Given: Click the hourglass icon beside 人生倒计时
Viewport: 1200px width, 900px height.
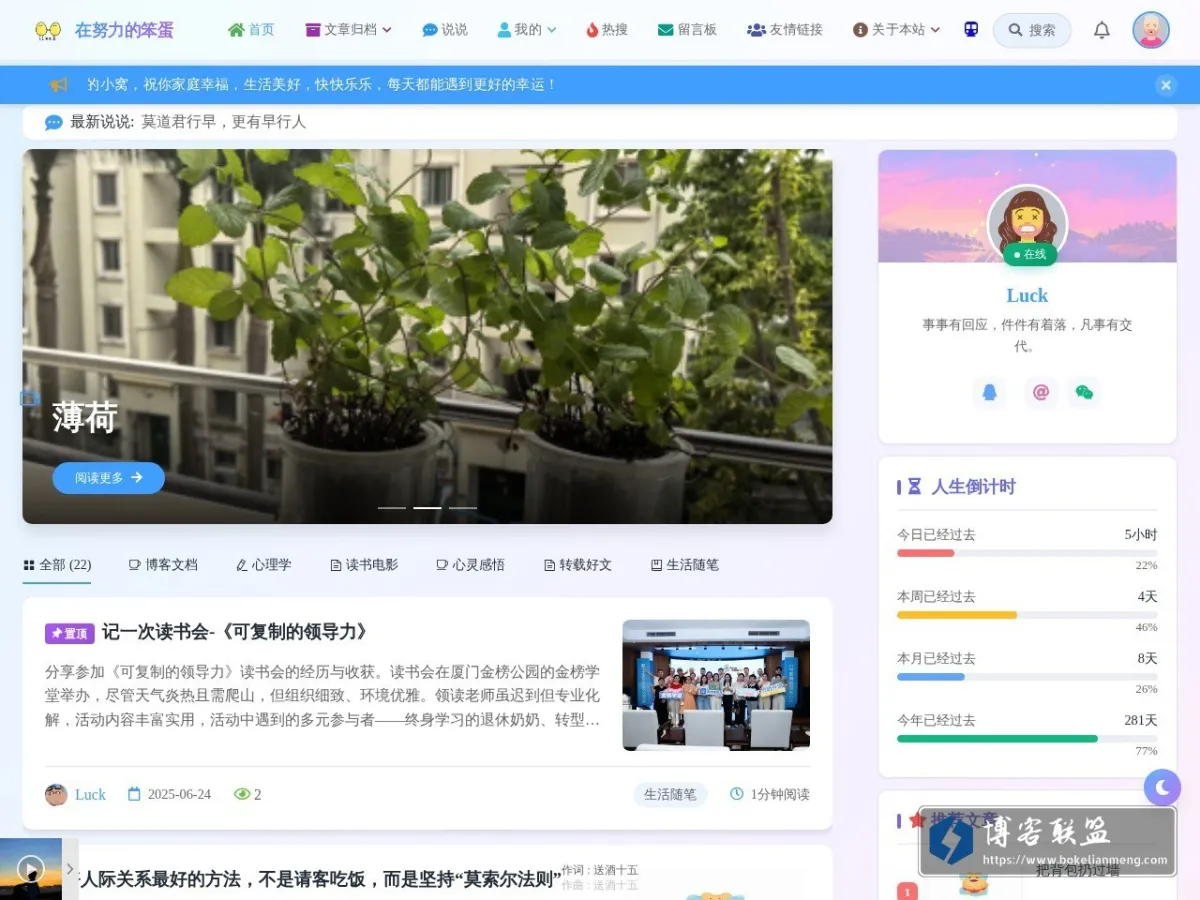Looking at the screenshot, I should click(914, 487).
